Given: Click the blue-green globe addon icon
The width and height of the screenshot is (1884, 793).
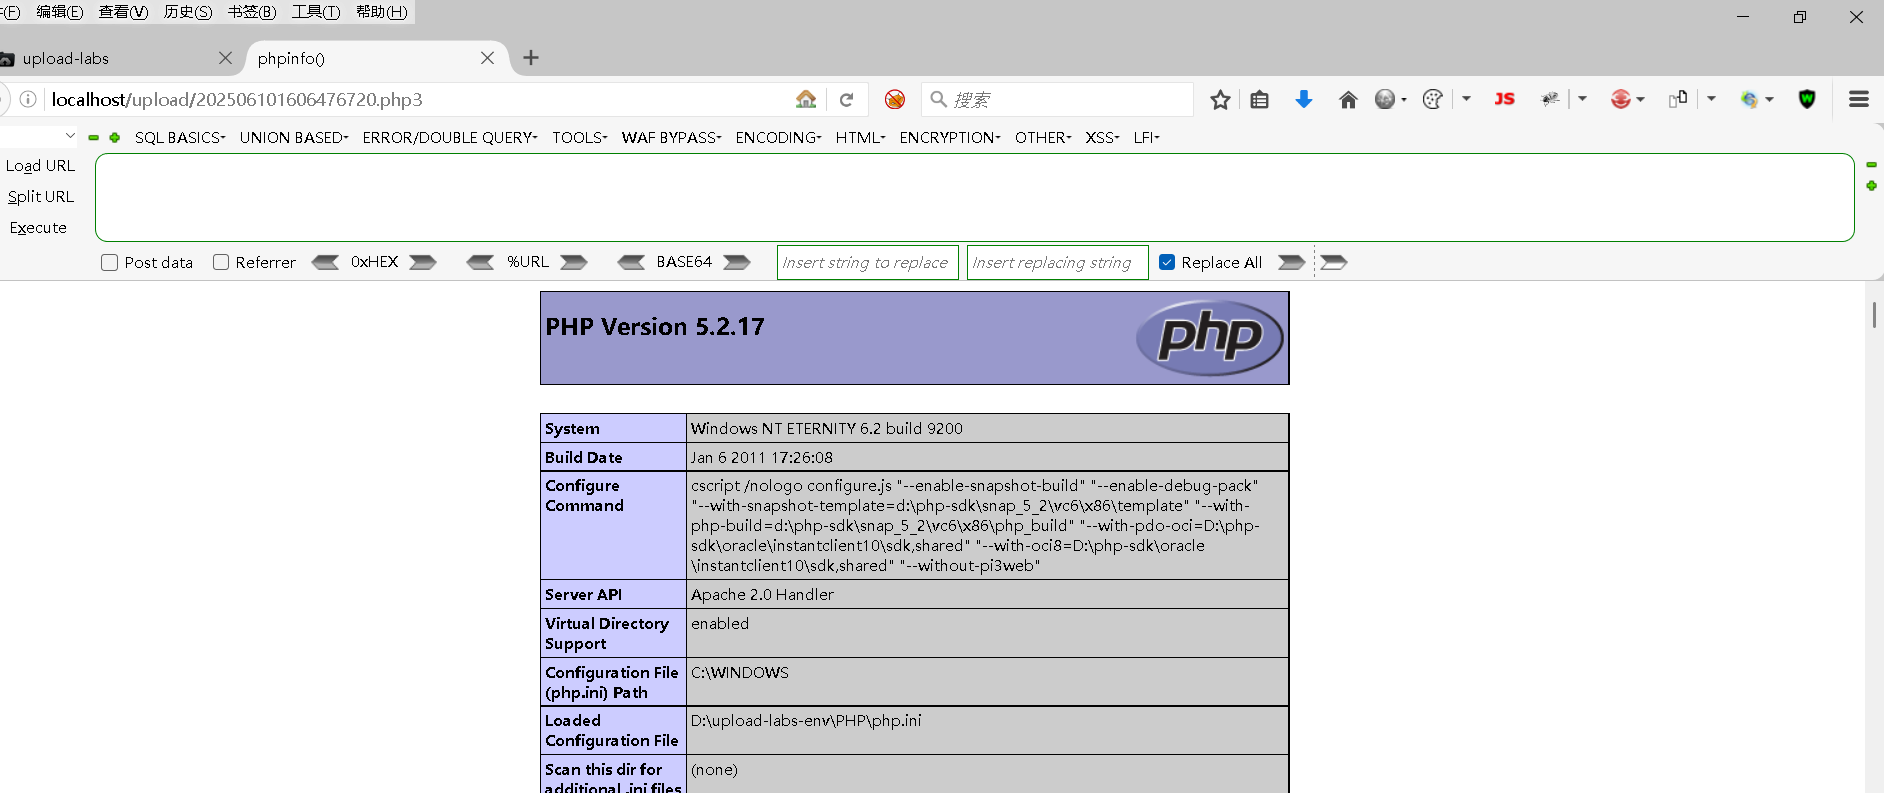Looking at the screenshot, I should pyautogui.click(x=1749, y=99).
